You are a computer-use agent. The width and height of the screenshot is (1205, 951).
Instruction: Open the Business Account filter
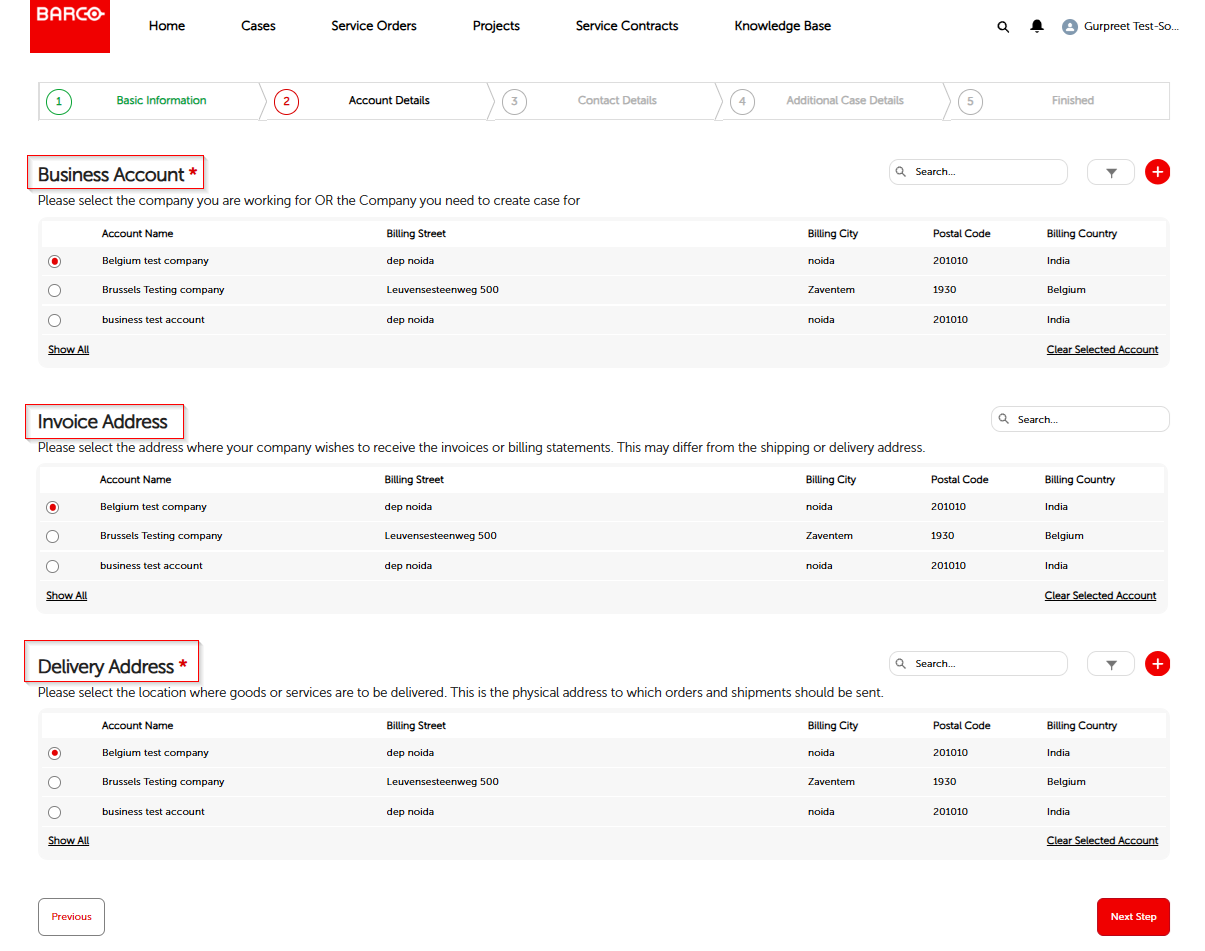point(1110,171)
